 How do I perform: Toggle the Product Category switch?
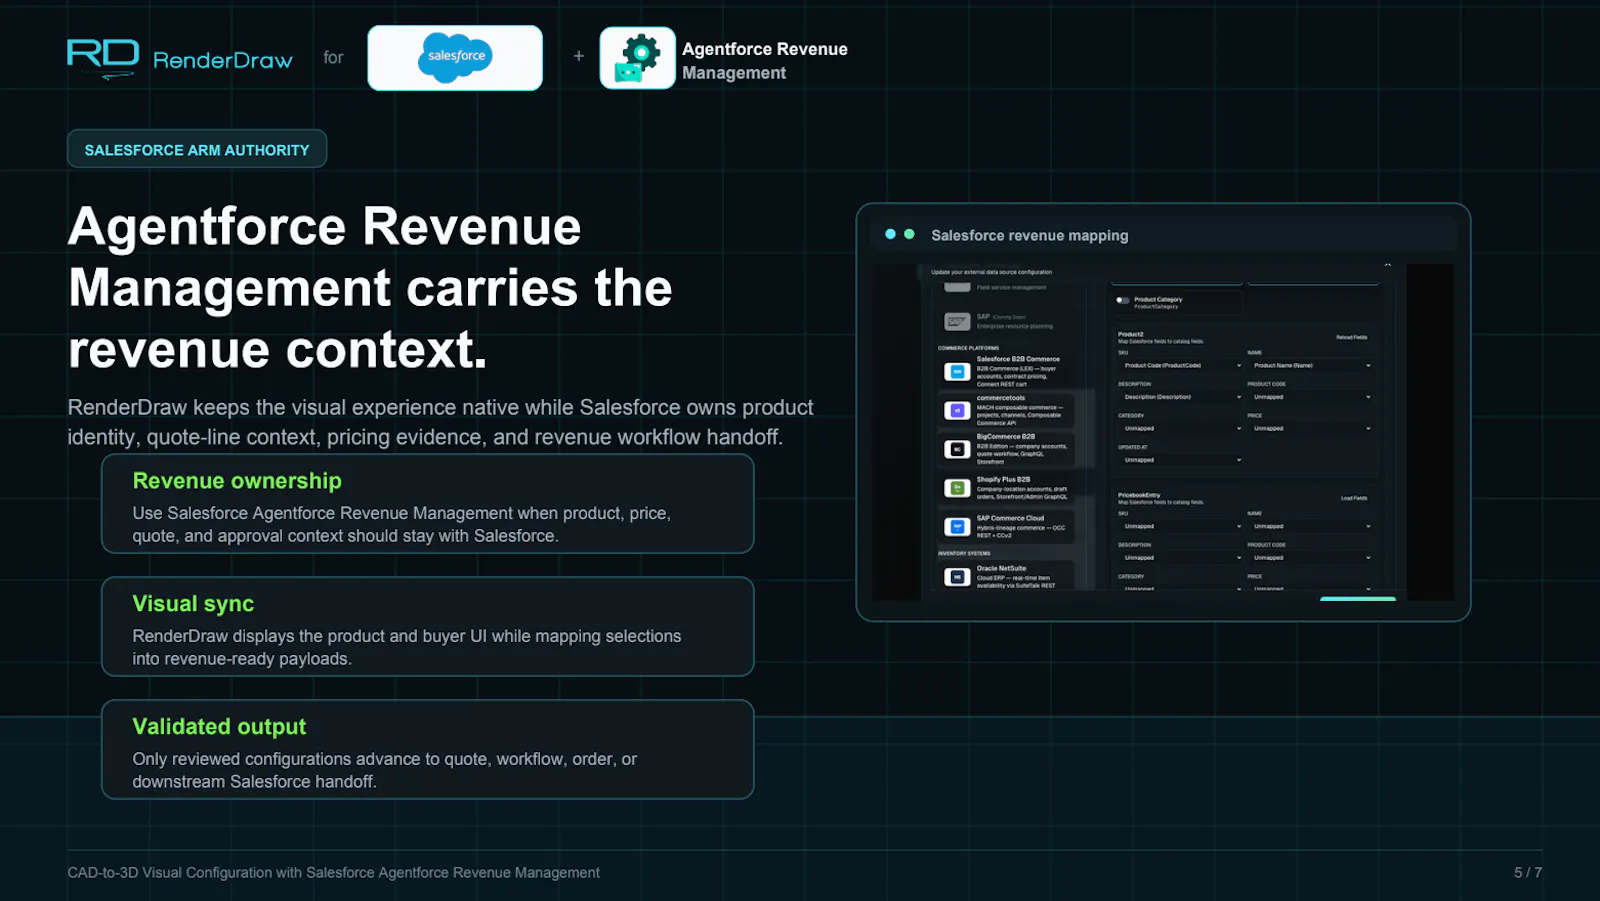click(x=1123, y=300)
